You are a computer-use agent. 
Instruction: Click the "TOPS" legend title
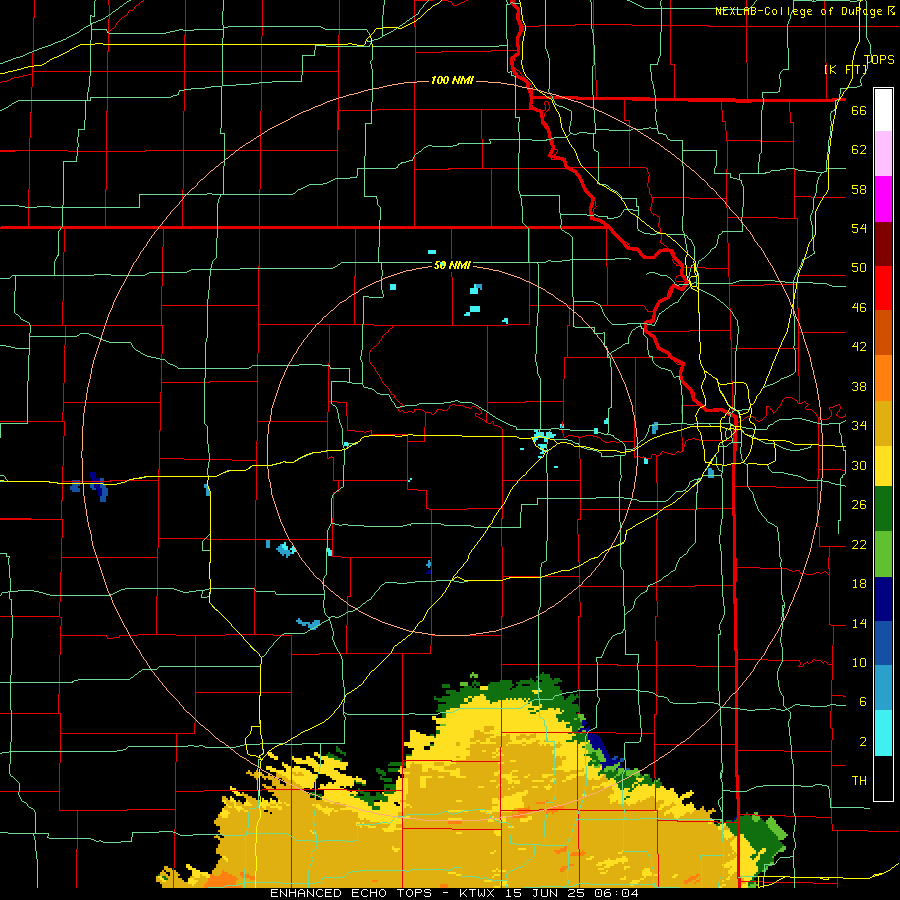pyautogui.click(x=879, y=59)
